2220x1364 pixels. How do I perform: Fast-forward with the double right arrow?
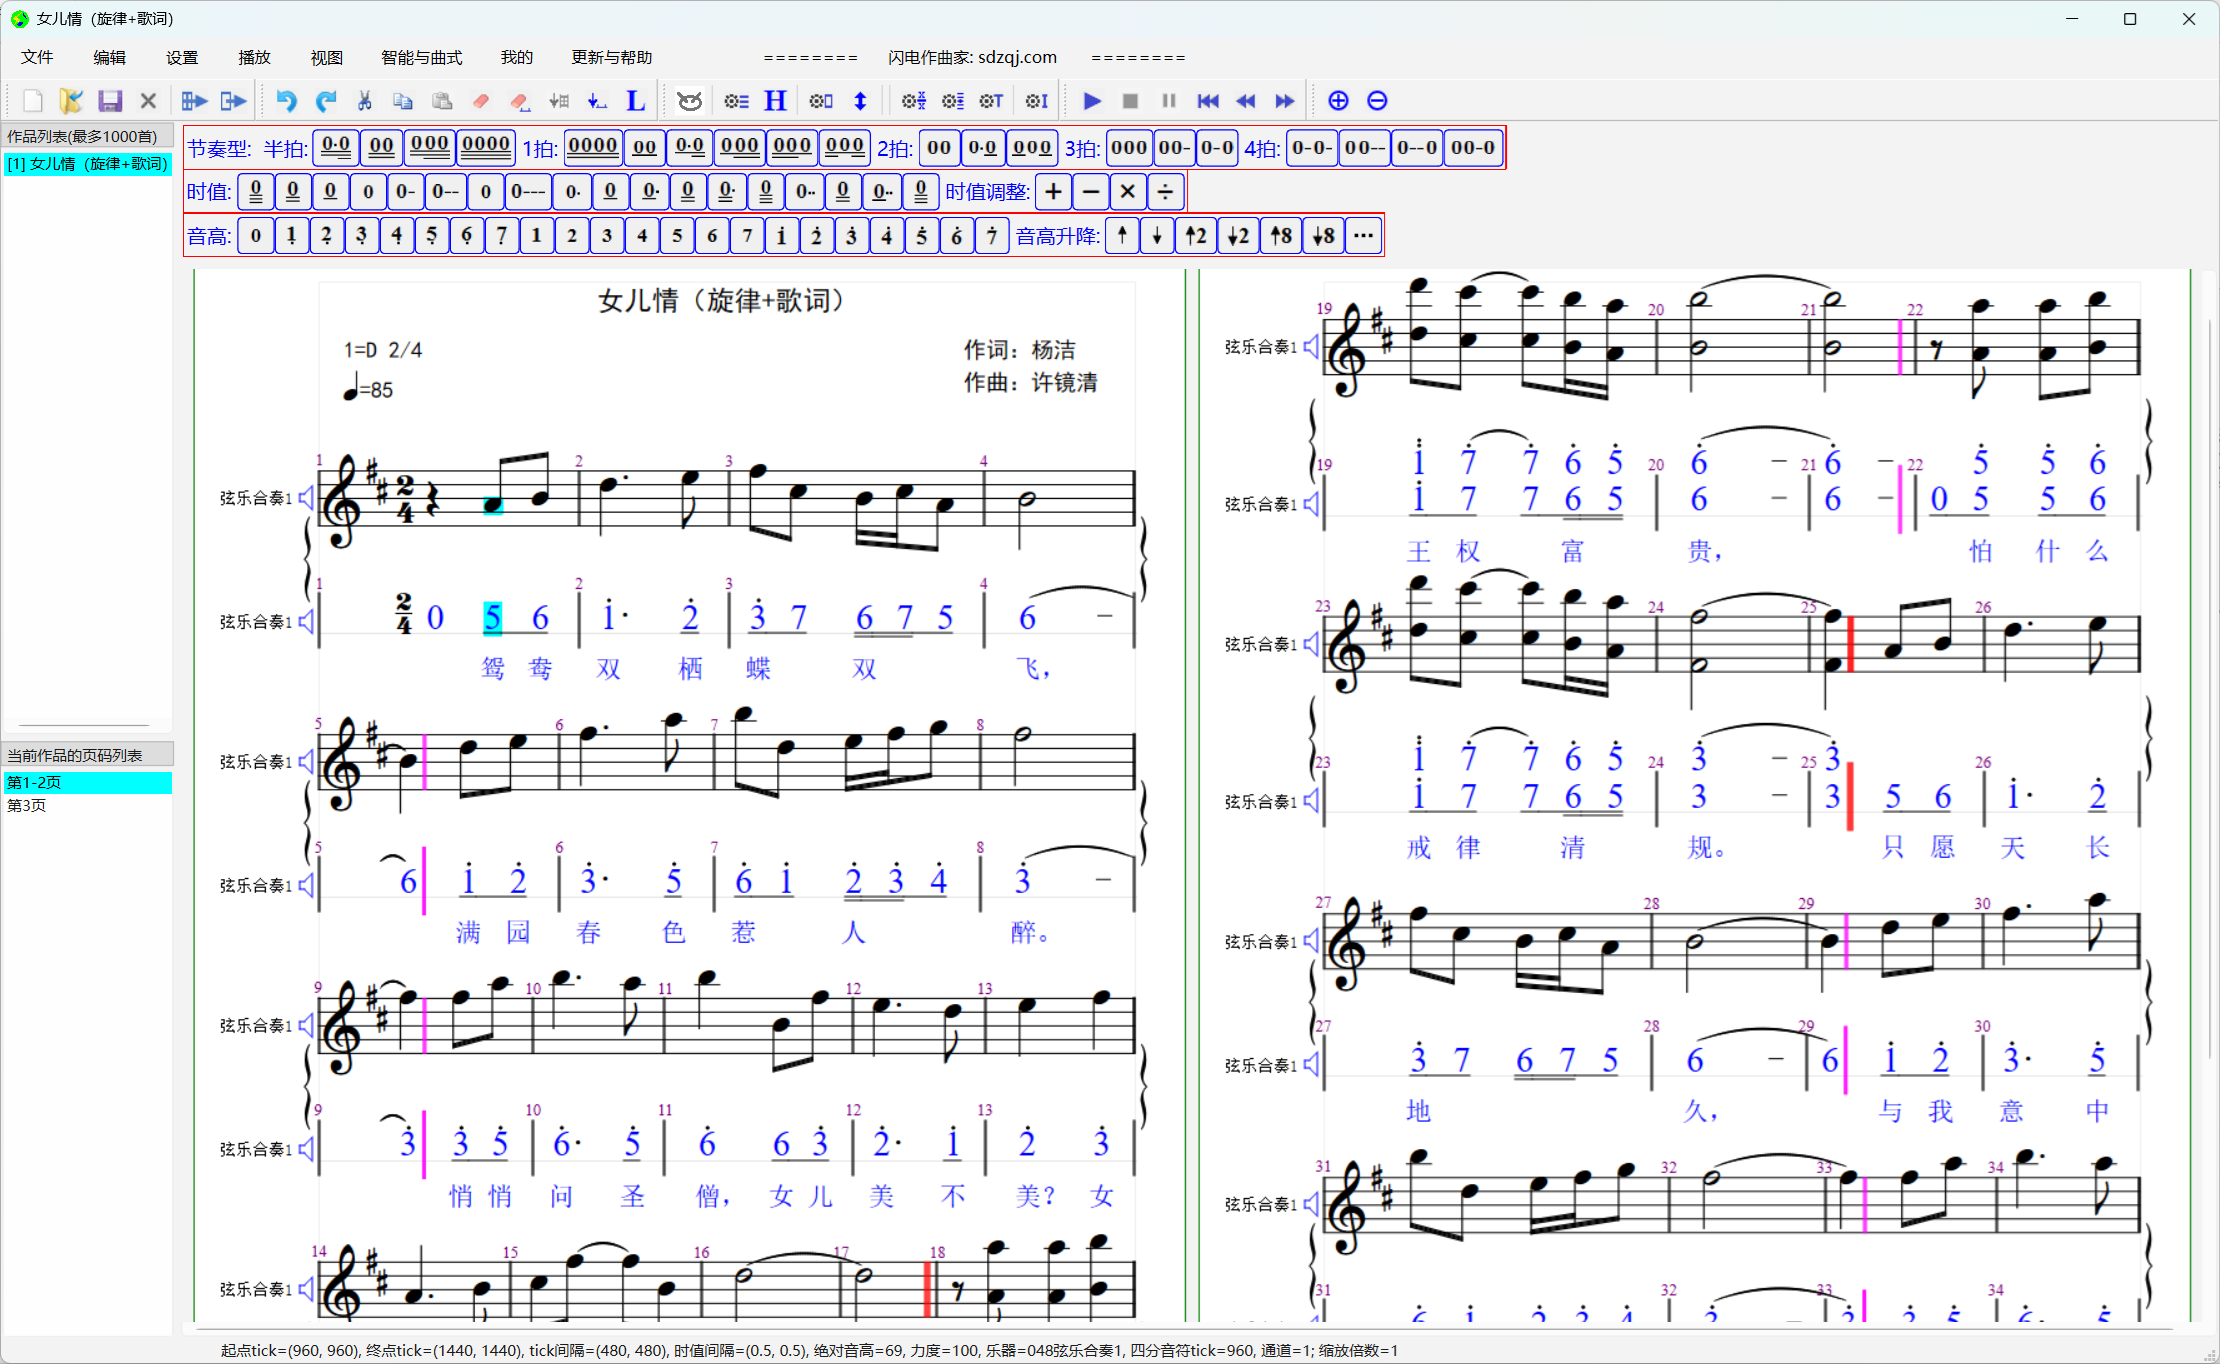[1285, 101]
